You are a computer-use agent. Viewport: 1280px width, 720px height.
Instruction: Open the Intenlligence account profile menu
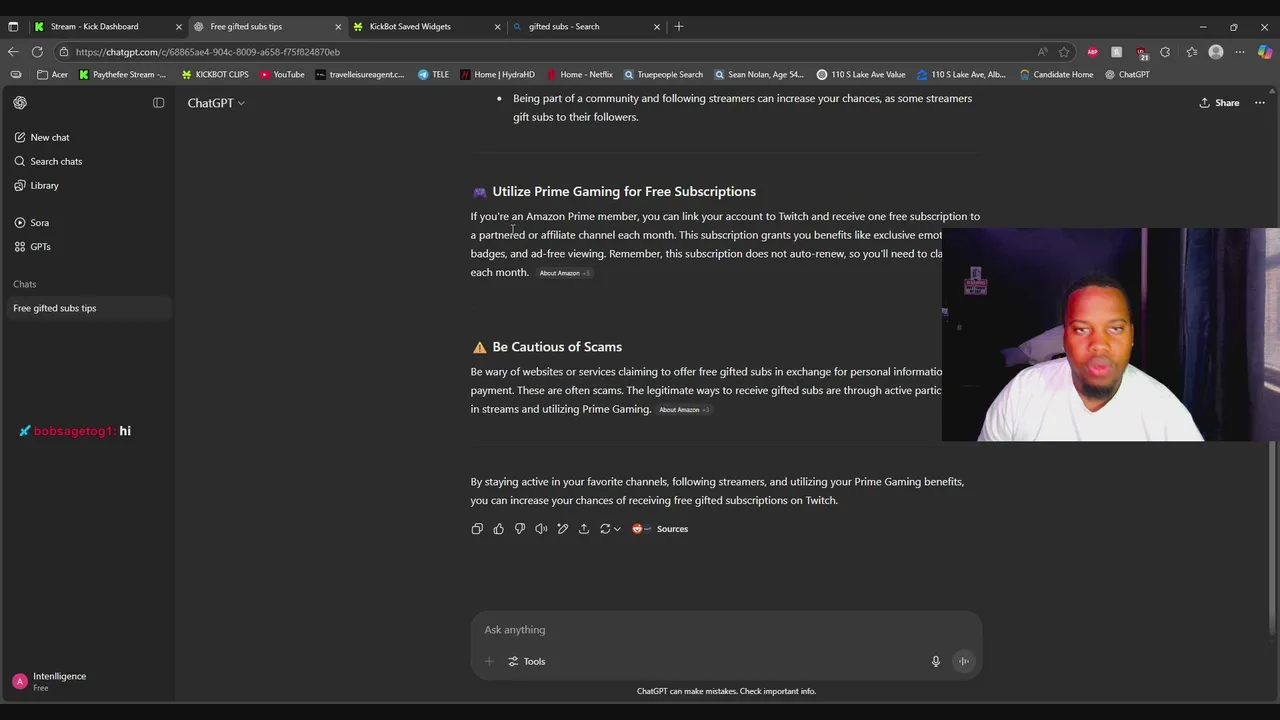click(87, 682)
